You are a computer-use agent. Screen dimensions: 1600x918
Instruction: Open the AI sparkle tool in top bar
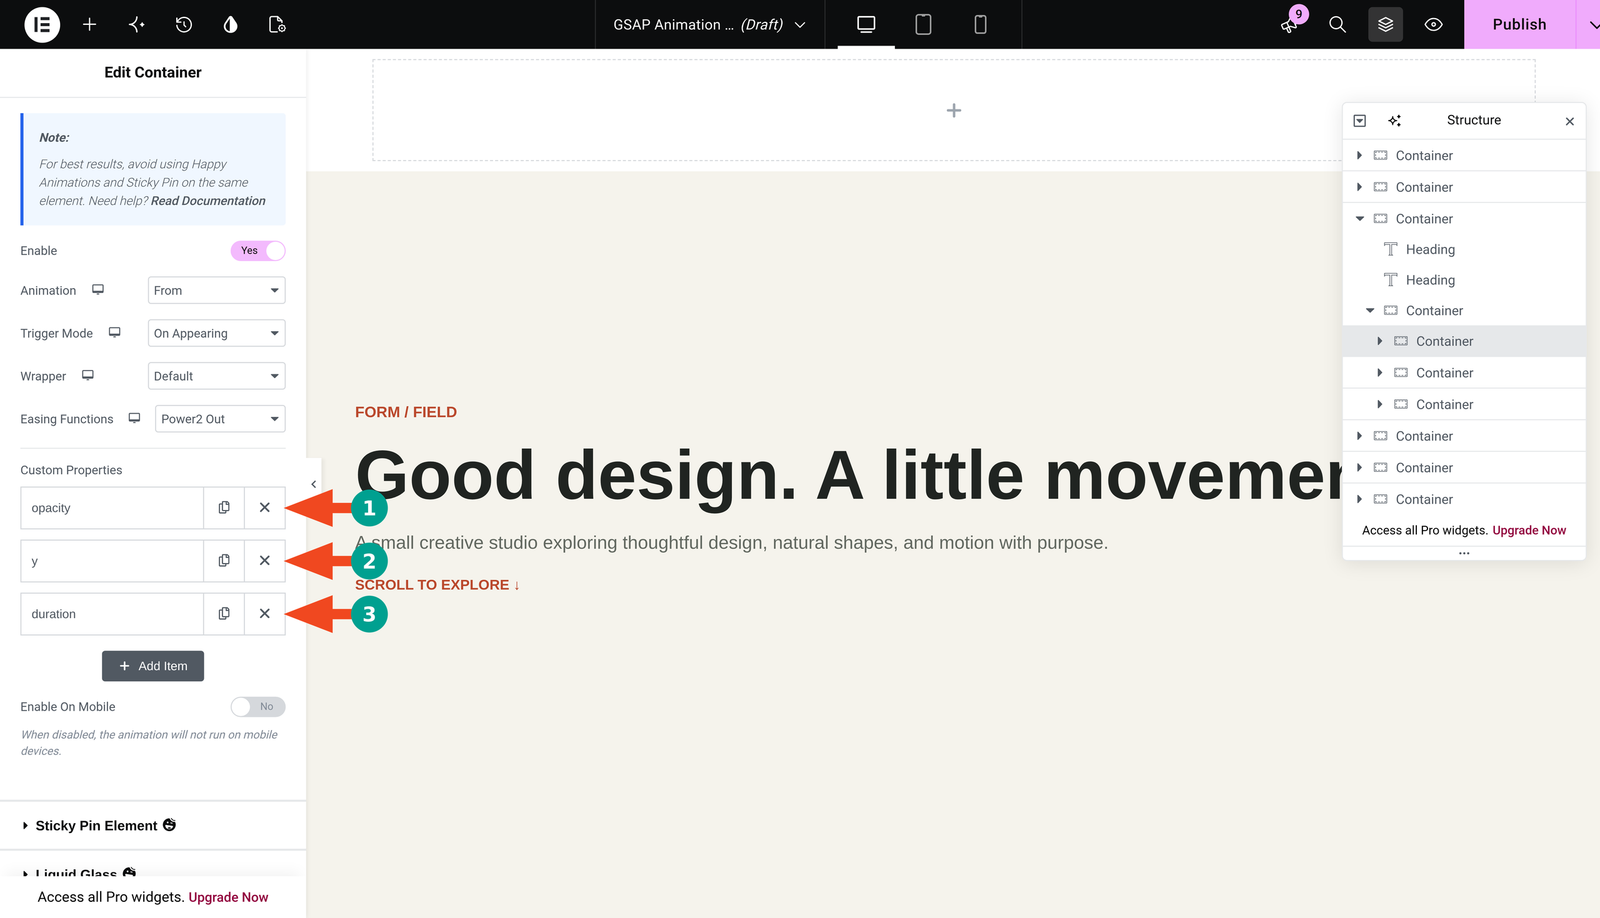pos(137,24)
